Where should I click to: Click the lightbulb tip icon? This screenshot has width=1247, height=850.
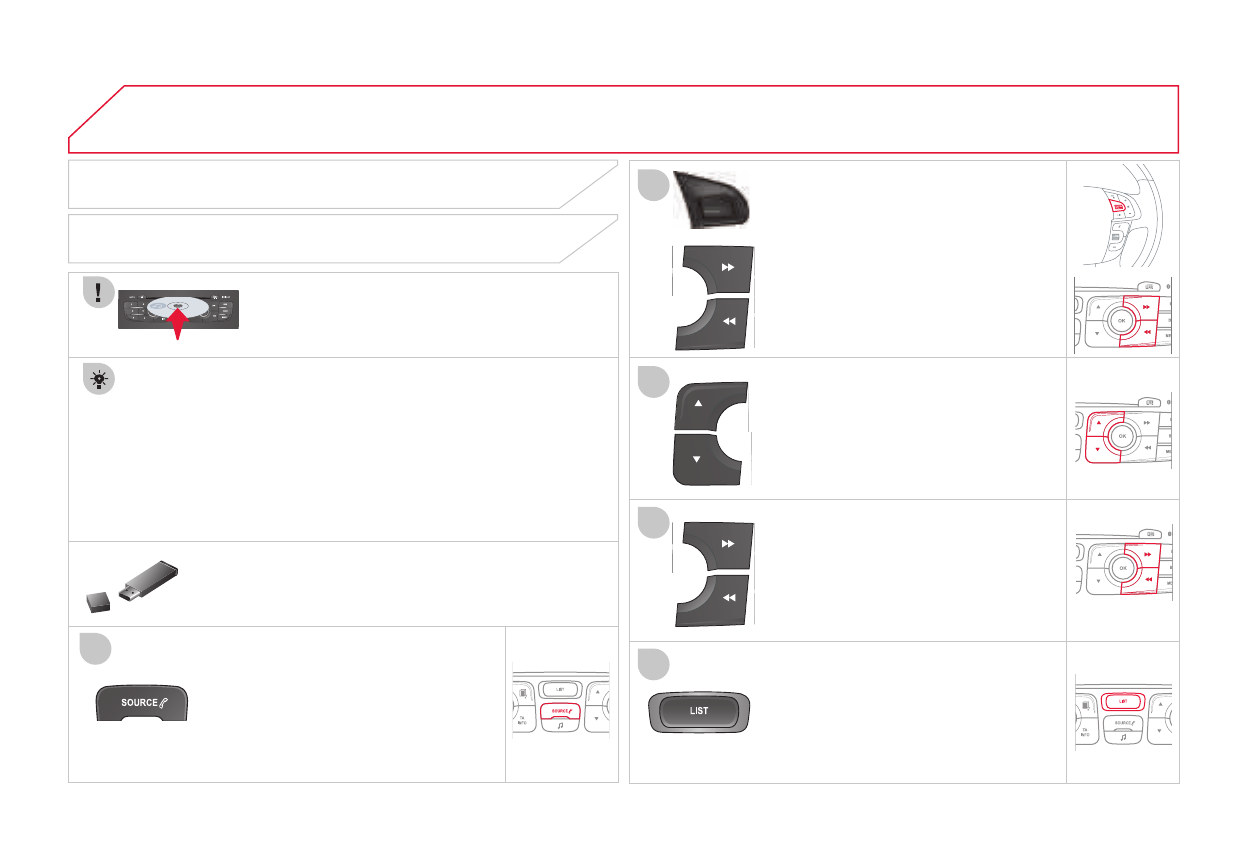click(x=99, y=378)
